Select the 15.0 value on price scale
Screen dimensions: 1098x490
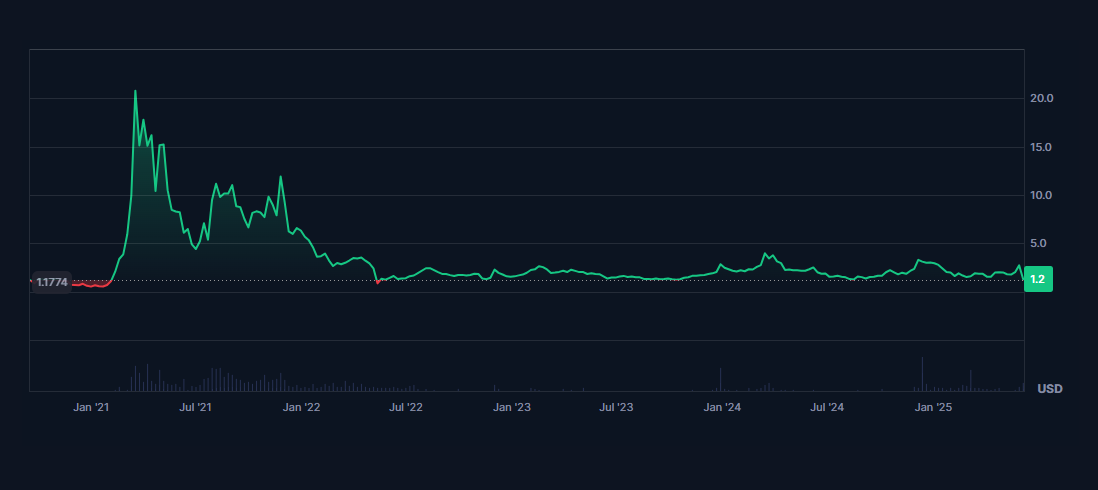pyautogui.click(x=1042, y=147)
